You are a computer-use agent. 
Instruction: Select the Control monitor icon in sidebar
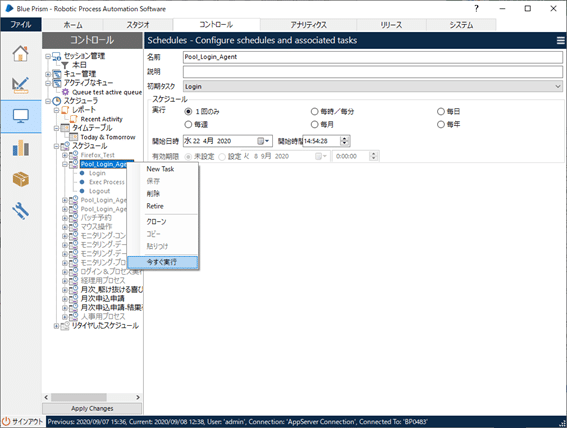(21, 116)
